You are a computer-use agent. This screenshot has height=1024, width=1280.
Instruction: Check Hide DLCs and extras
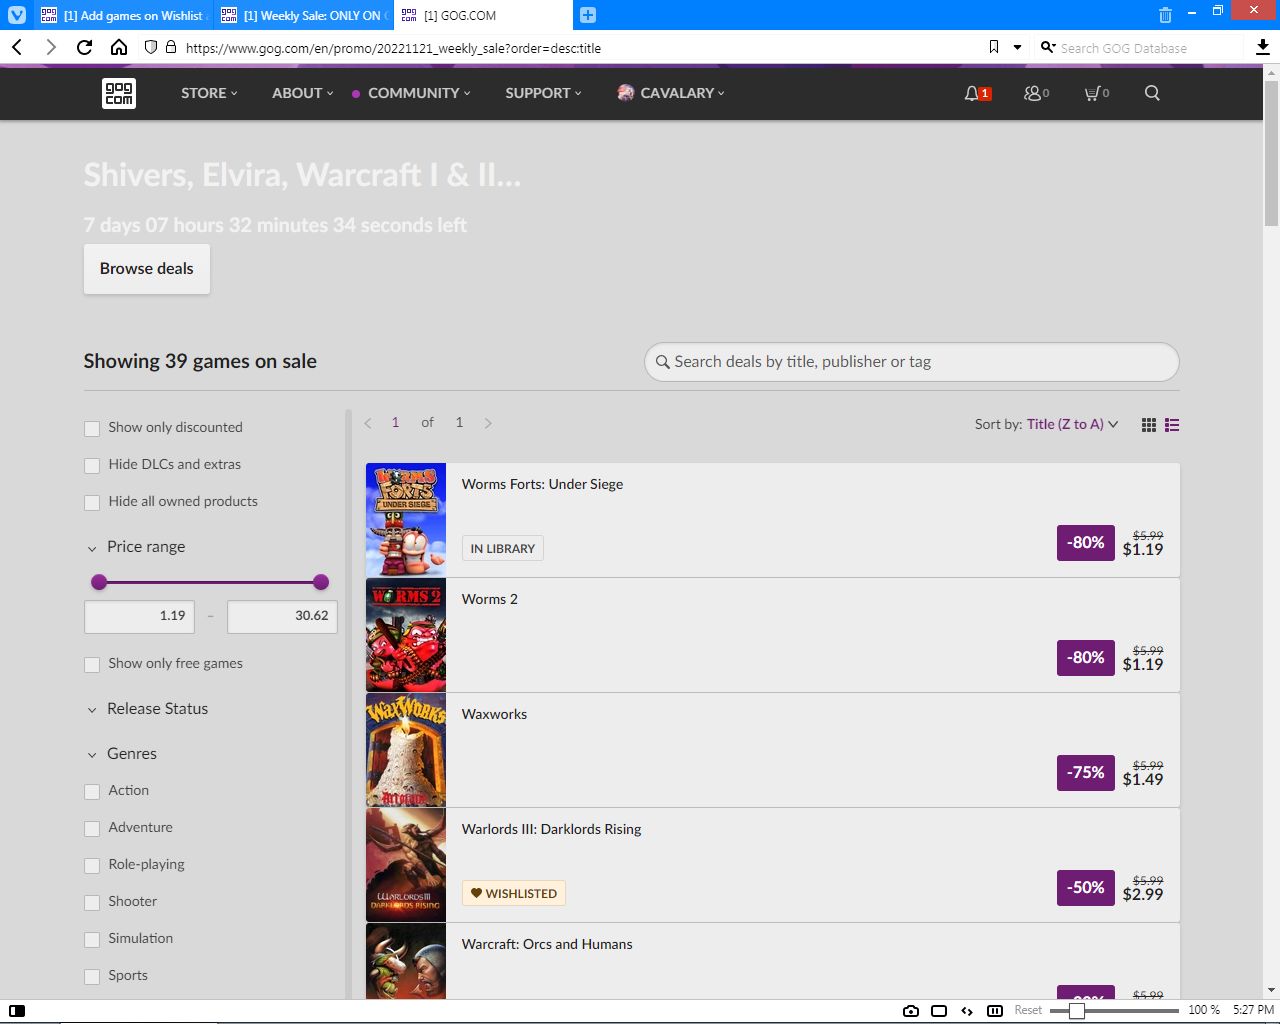(x=92, y=465)
